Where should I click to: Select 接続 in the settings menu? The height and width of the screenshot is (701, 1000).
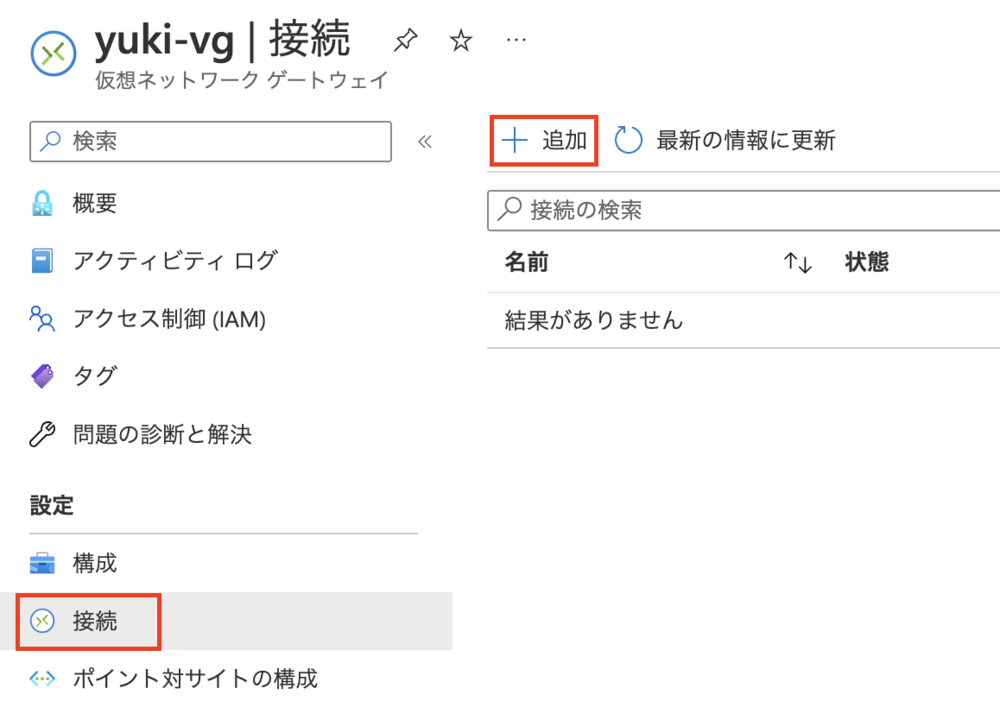click(94, 622)
